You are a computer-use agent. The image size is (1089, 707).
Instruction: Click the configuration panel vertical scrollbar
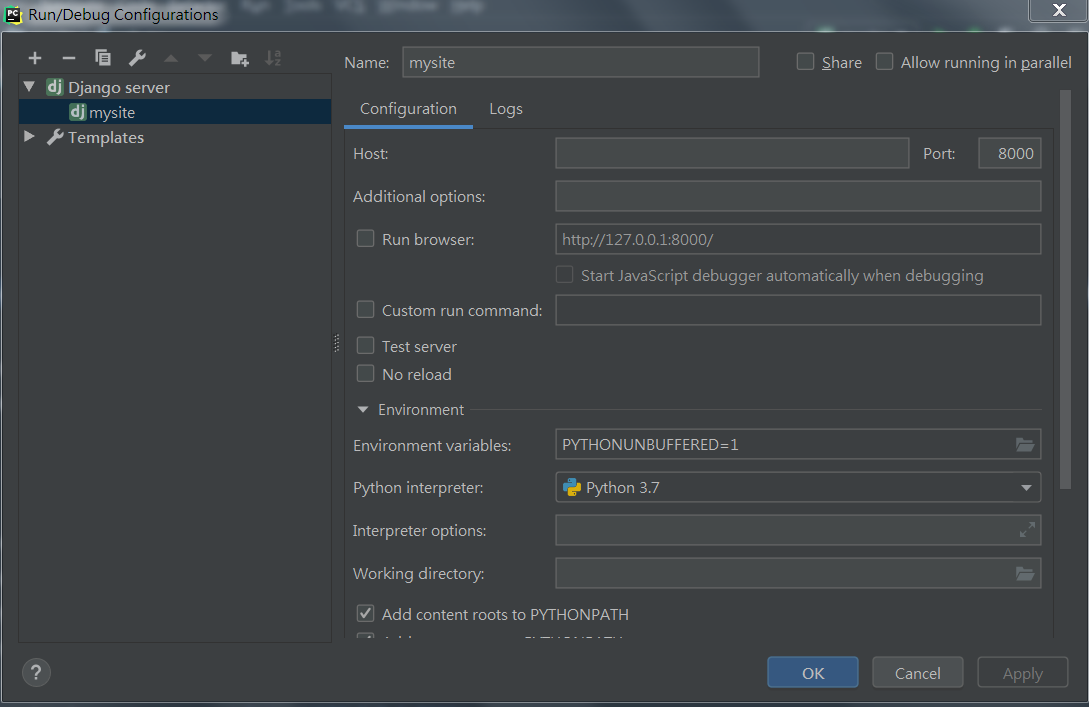tap(1065, 290)
